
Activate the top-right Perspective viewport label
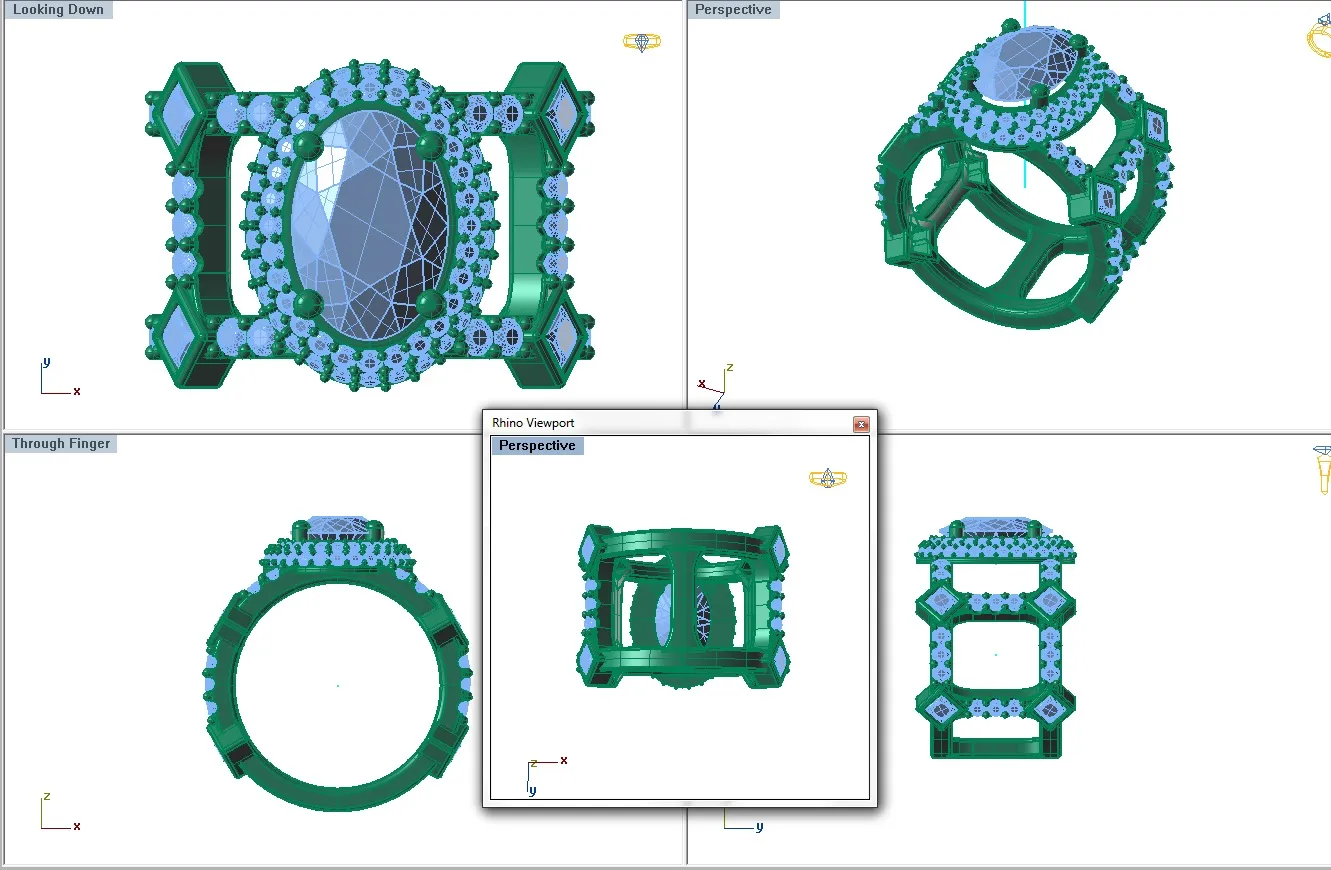click(x=733, y=10)
